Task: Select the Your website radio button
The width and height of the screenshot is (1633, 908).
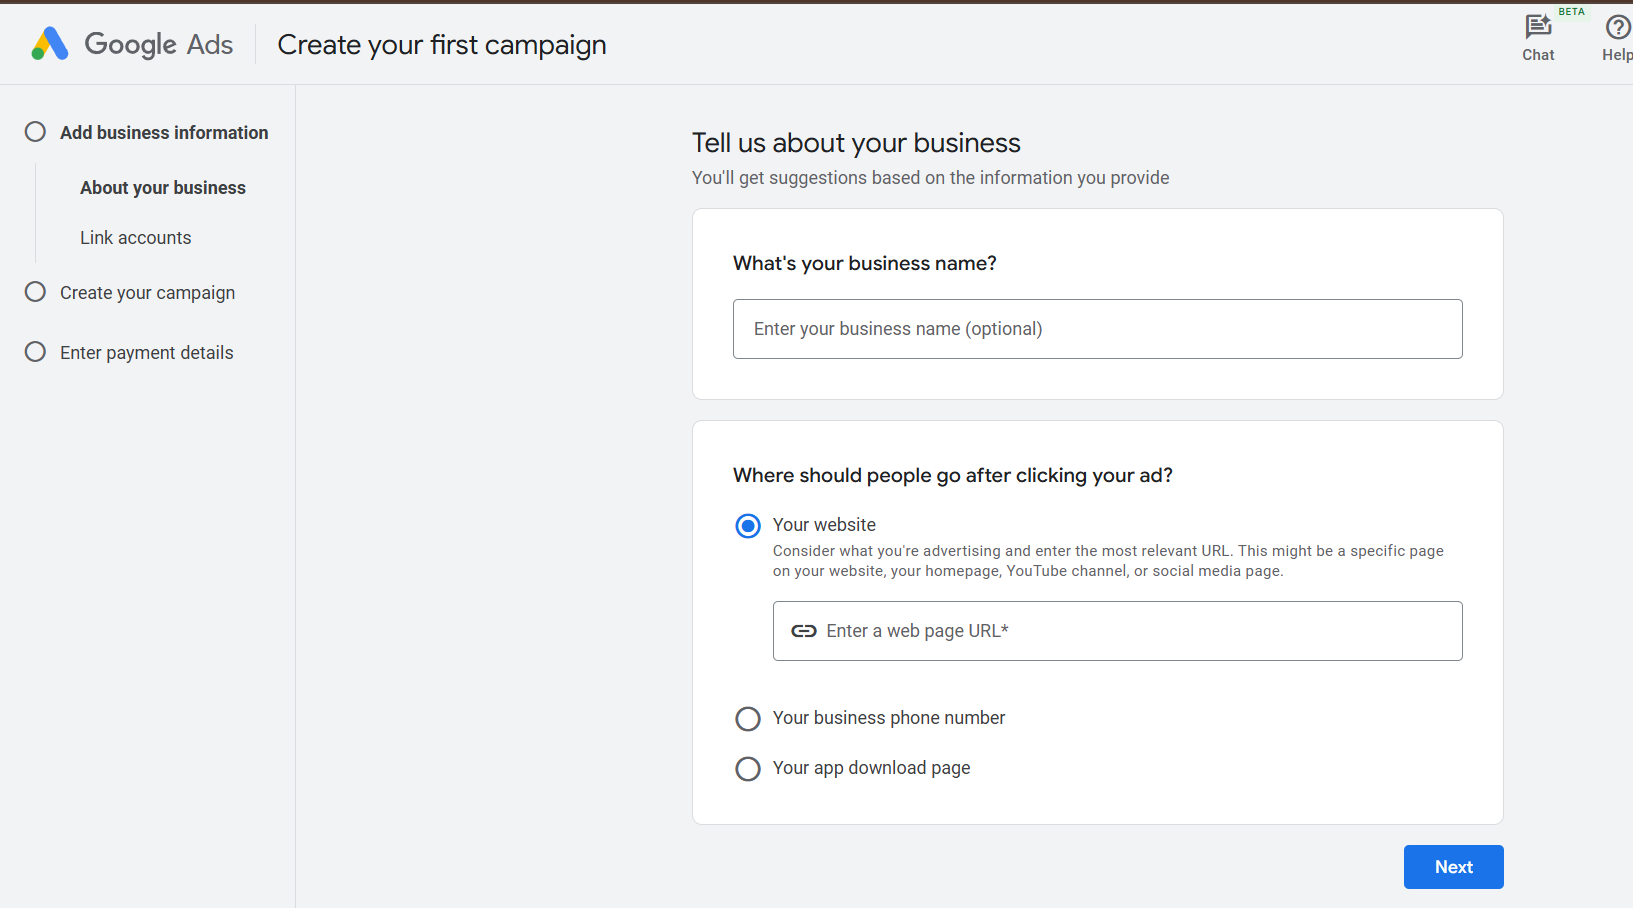Action: (748, 526)
